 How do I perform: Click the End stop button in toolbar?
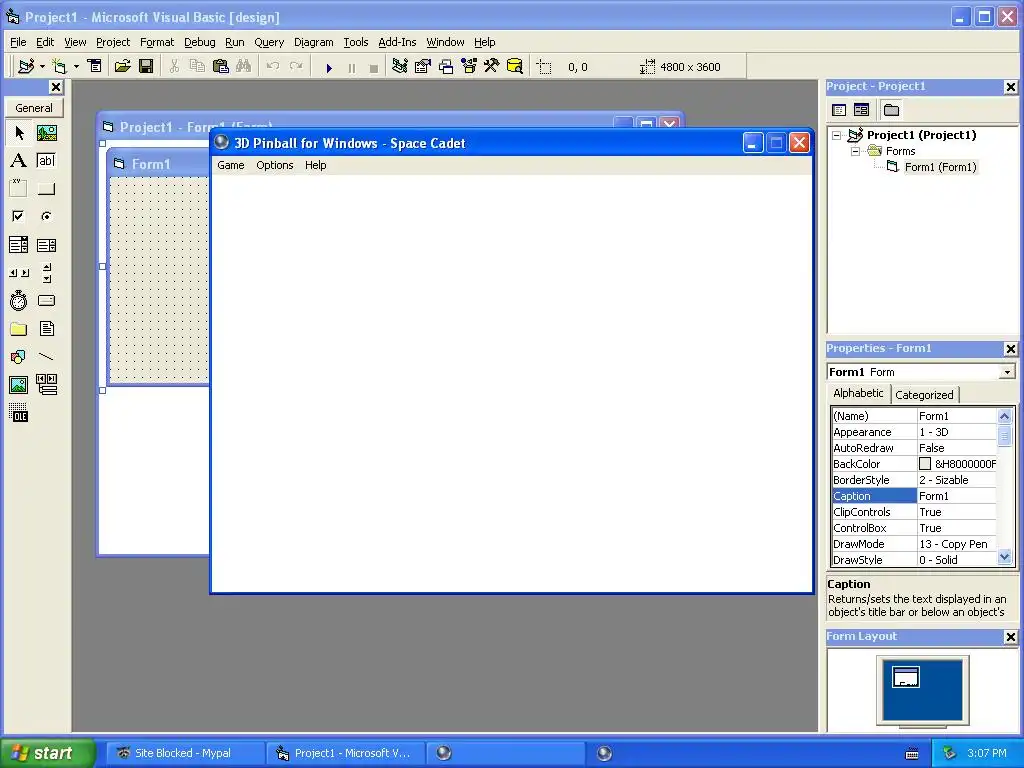374,67
